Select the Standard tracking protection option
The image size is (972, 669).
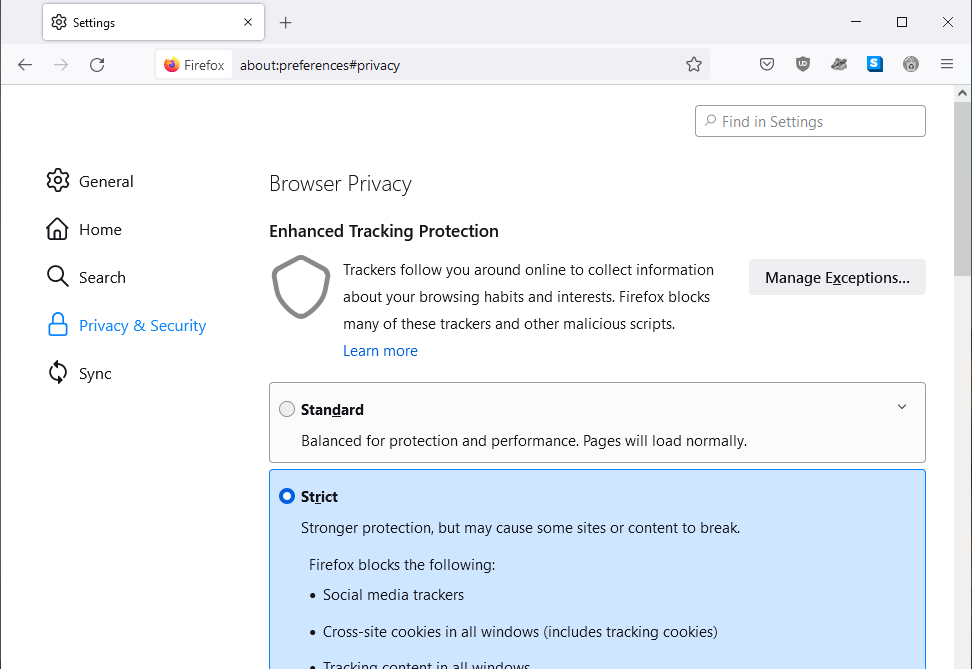click(287, 408)
